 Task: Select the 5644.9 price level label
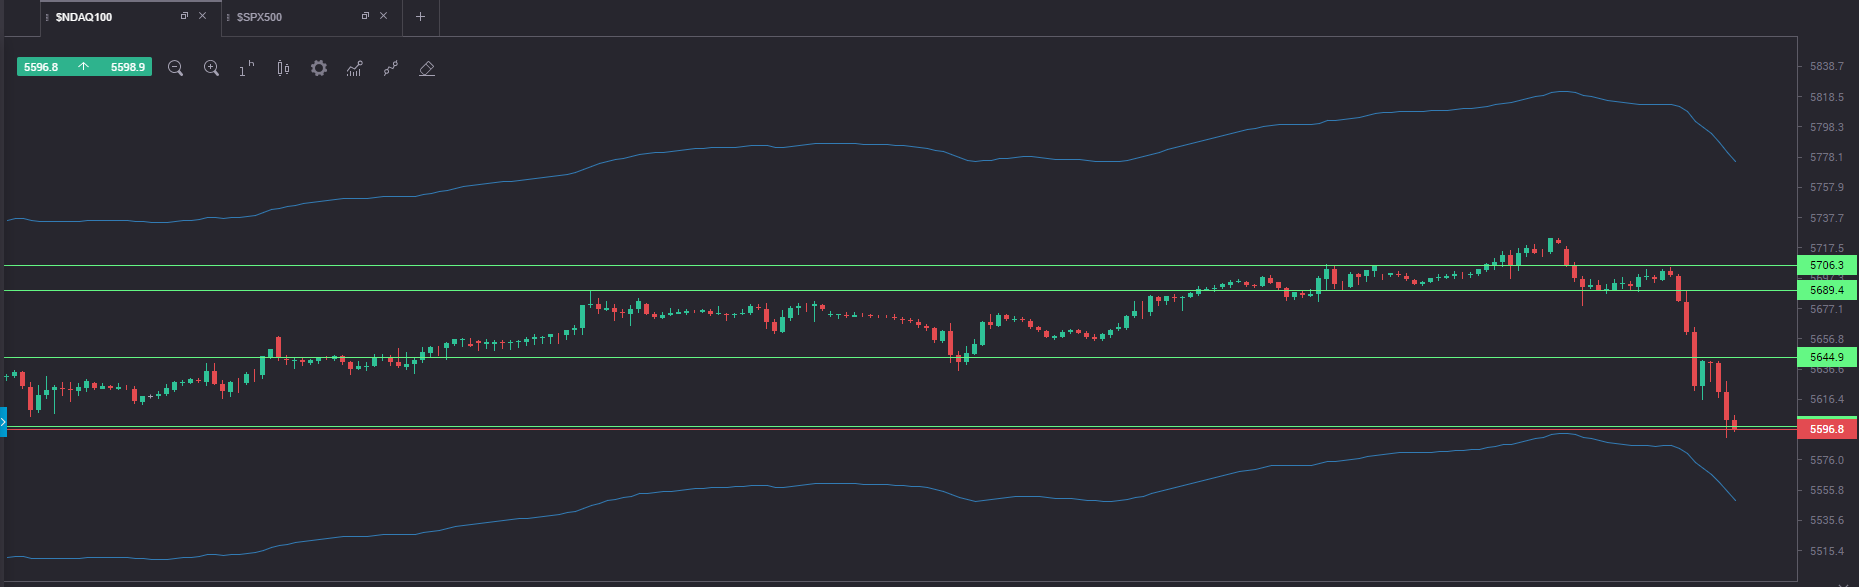[1827, 357]
